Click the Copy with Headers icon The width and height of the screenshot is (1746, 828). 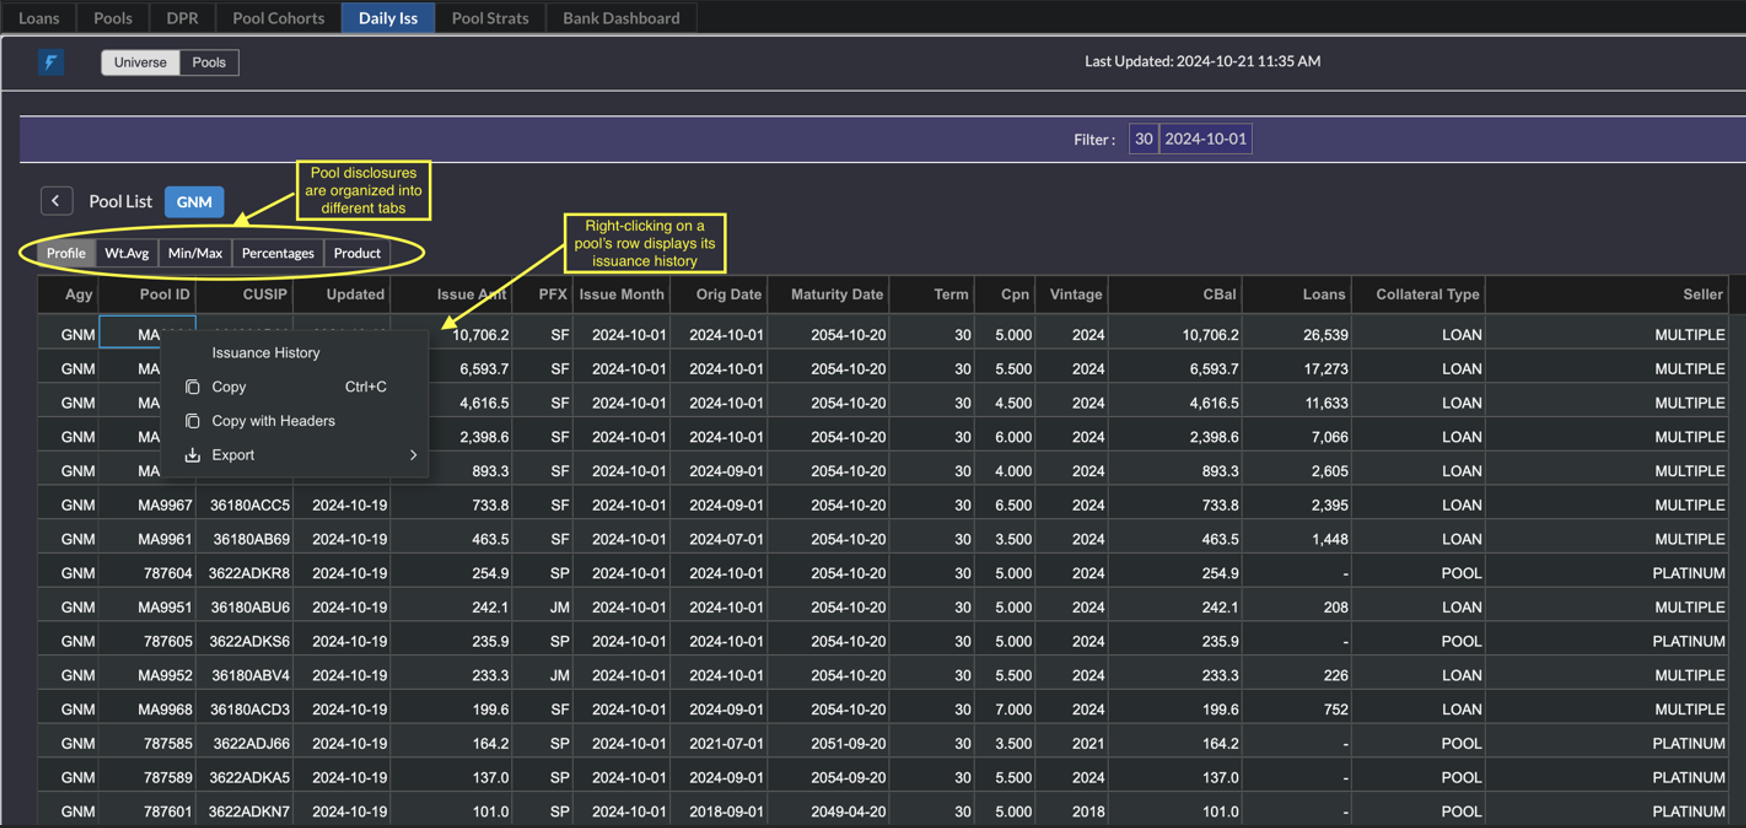(193, 421)
